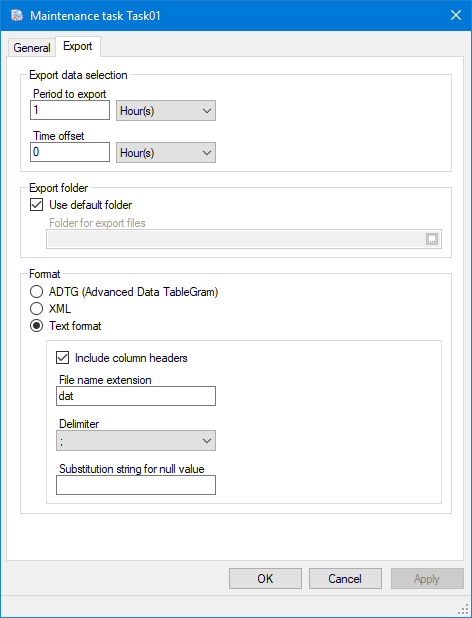Focus the Period to export value field
The height and width of the screenshot is (618, 472).
pos(70,110)
